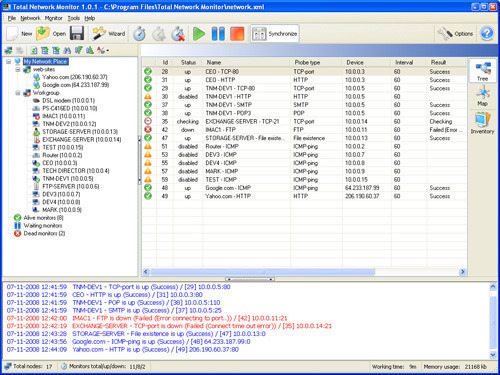Create a new network with New button
This screenshot has width=500, height=375.
tap(19, 34)
